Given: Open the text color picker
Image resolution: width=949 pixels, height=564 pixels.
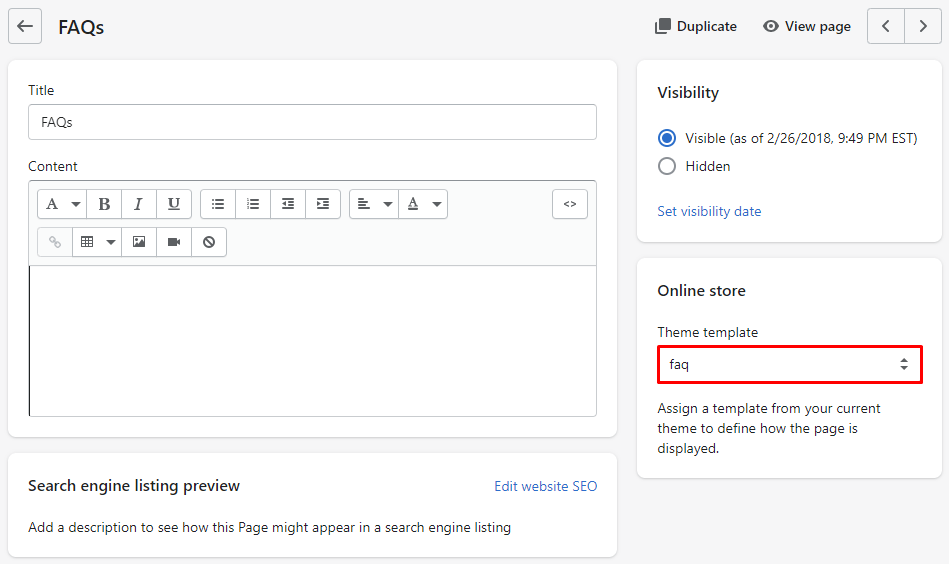Looking at the screenshot, I should 423,204.
